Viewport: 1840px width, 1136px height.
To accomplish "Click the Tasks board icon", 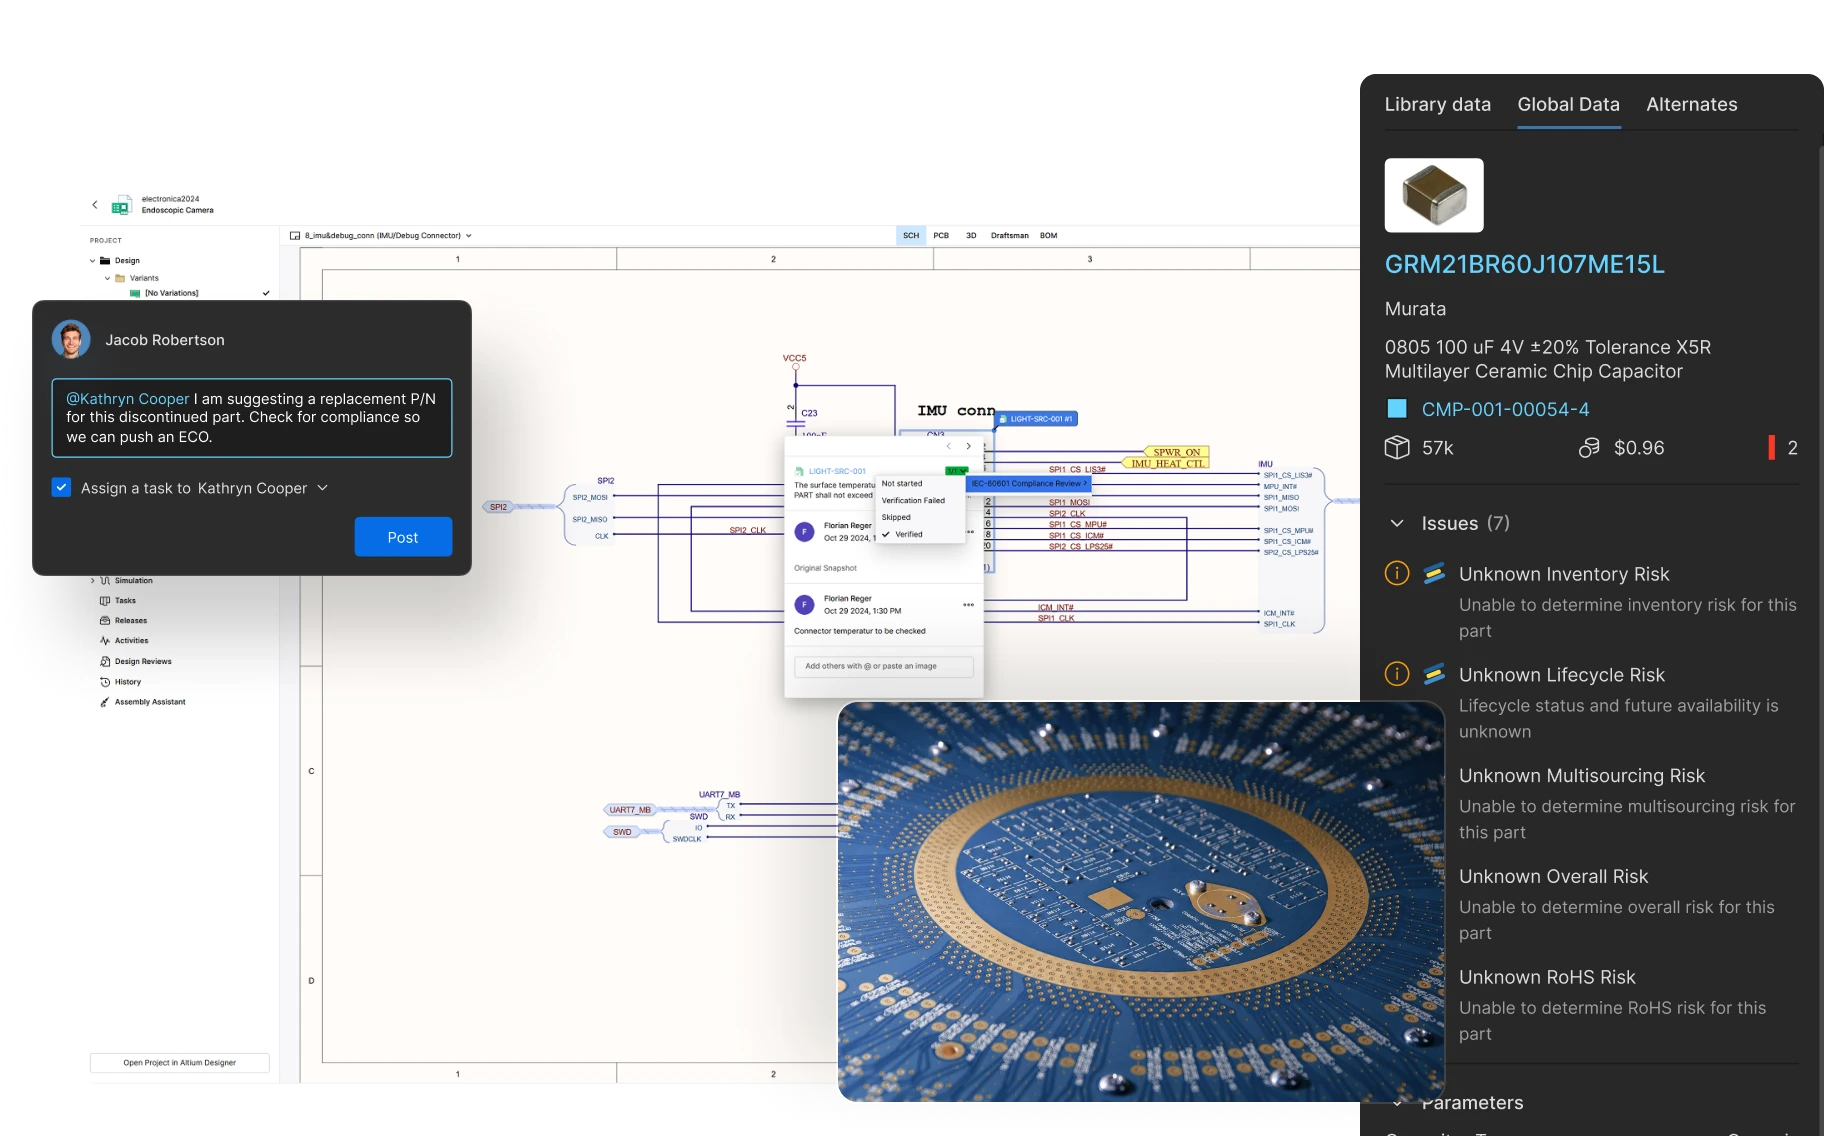I will point(105,601).
